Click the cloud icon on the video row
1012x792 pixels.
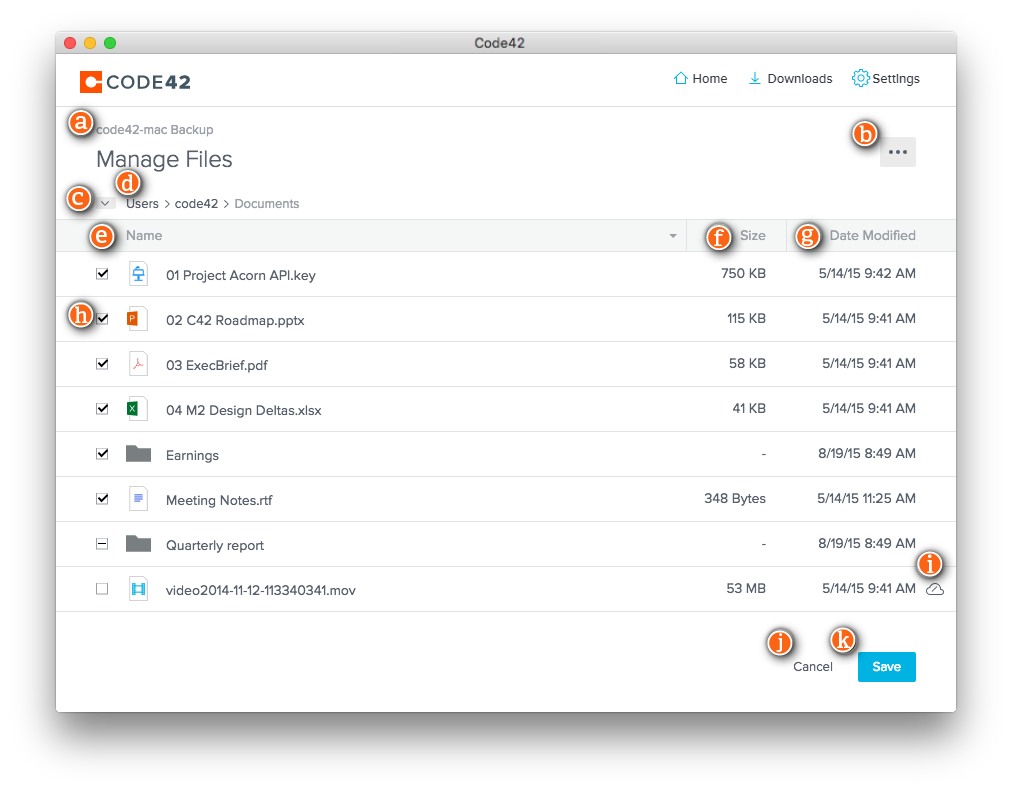pyautogui.click(x=935, y=589)
